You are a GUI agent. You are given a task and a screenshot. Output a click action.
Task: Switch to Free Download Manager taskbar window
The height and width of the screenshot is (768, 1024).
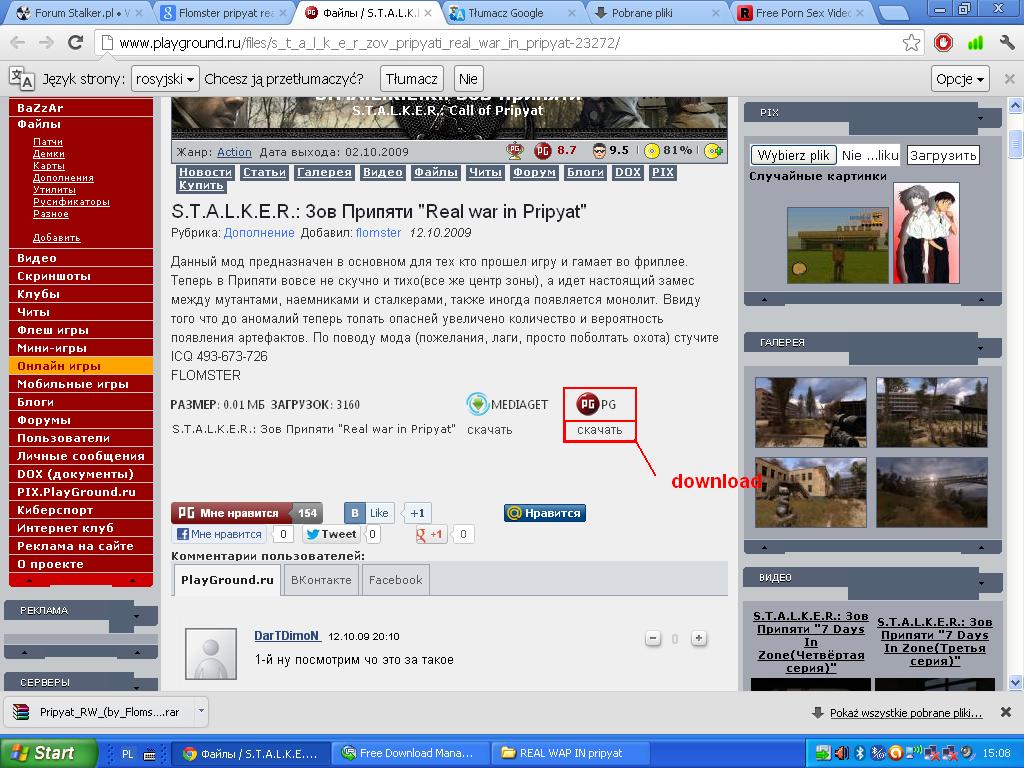click(409, 753)
